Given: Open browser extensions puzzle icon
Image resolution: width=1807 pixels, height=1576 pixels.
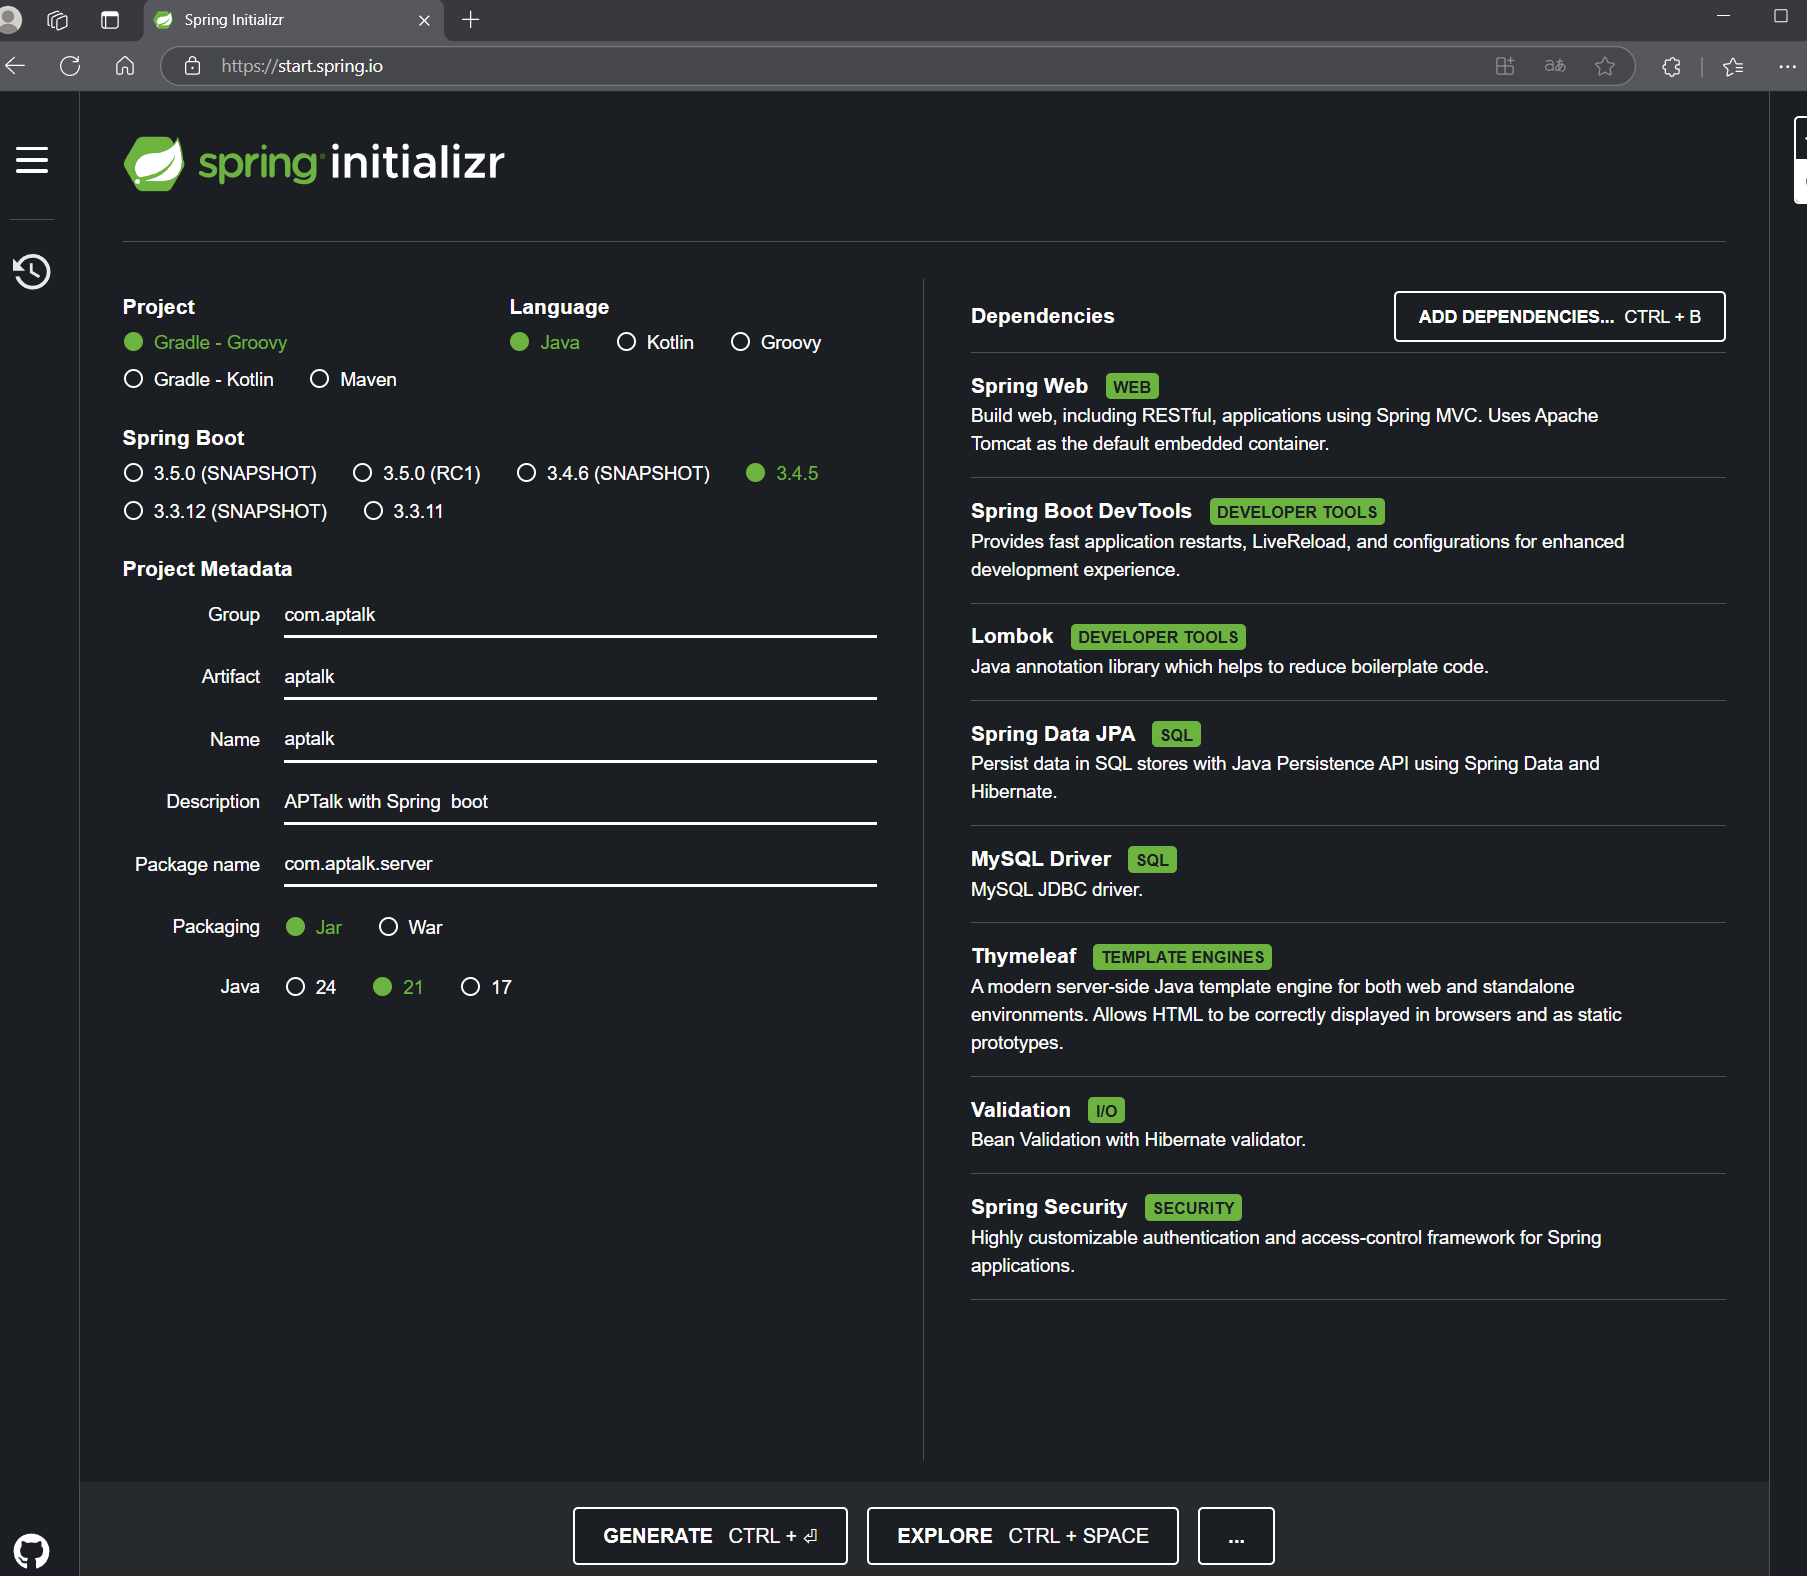Looking at the screenshot, I should tap(1671, 66).
